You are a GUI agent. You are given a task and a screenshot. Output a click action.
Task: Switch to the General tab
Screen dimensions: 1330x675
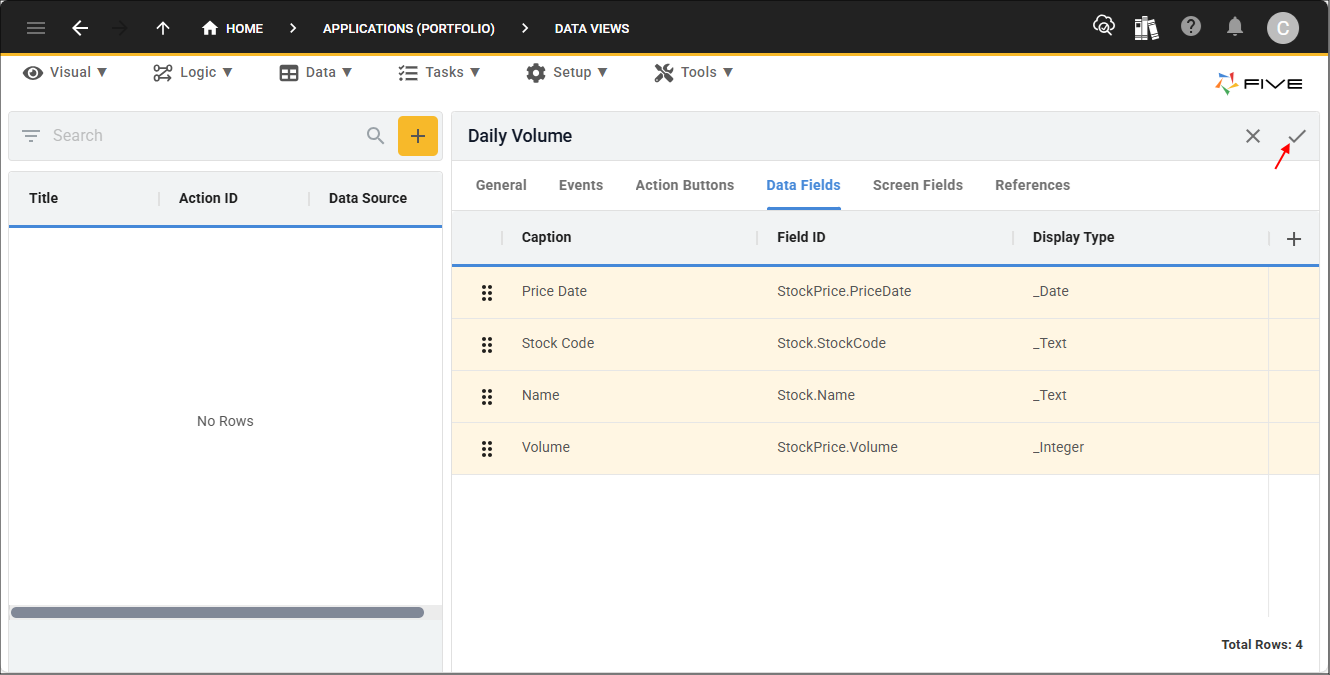point(501,185)
